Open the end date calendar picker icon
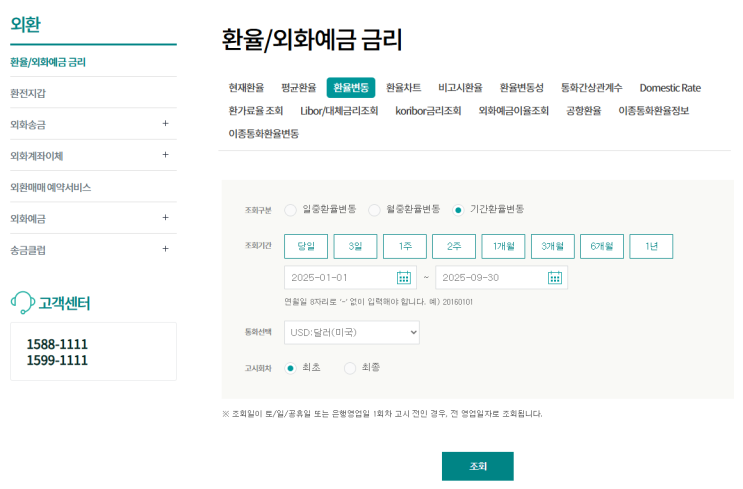The image size is (743, 489). (x=554, y=278)
